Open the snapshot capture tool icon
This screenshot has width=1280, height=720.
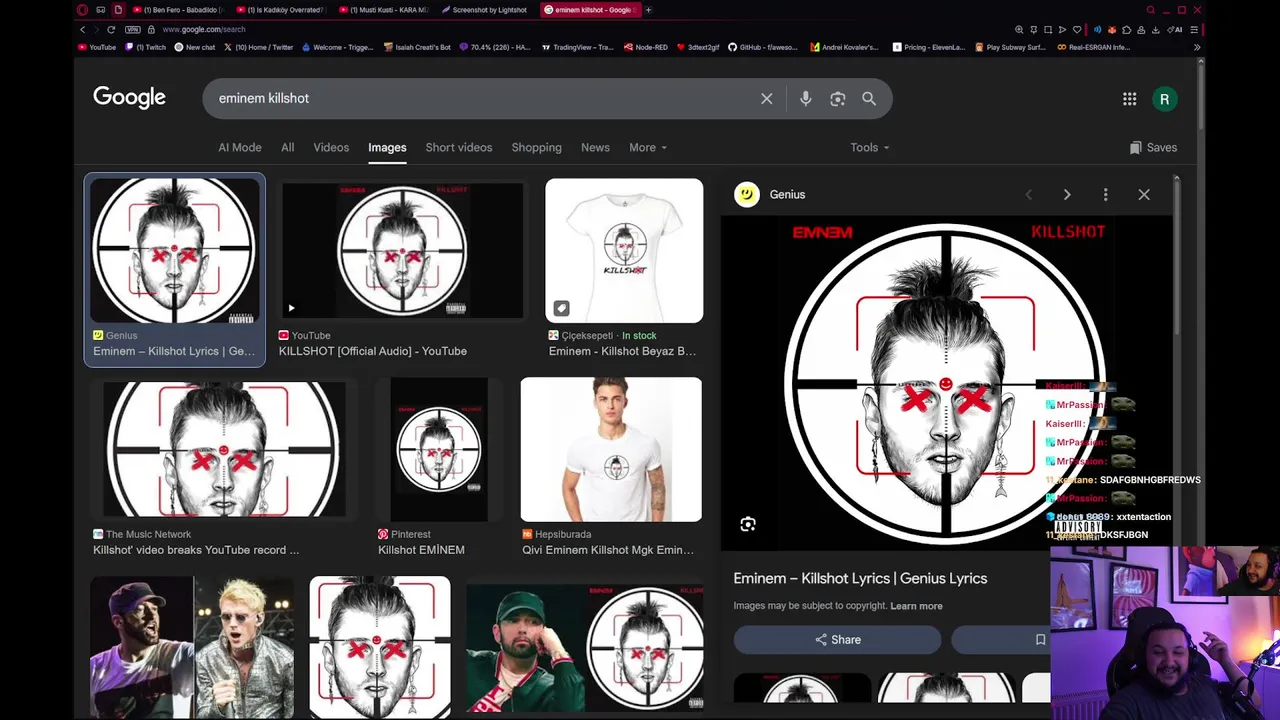pyautogui.click(x=1048, y=29)
